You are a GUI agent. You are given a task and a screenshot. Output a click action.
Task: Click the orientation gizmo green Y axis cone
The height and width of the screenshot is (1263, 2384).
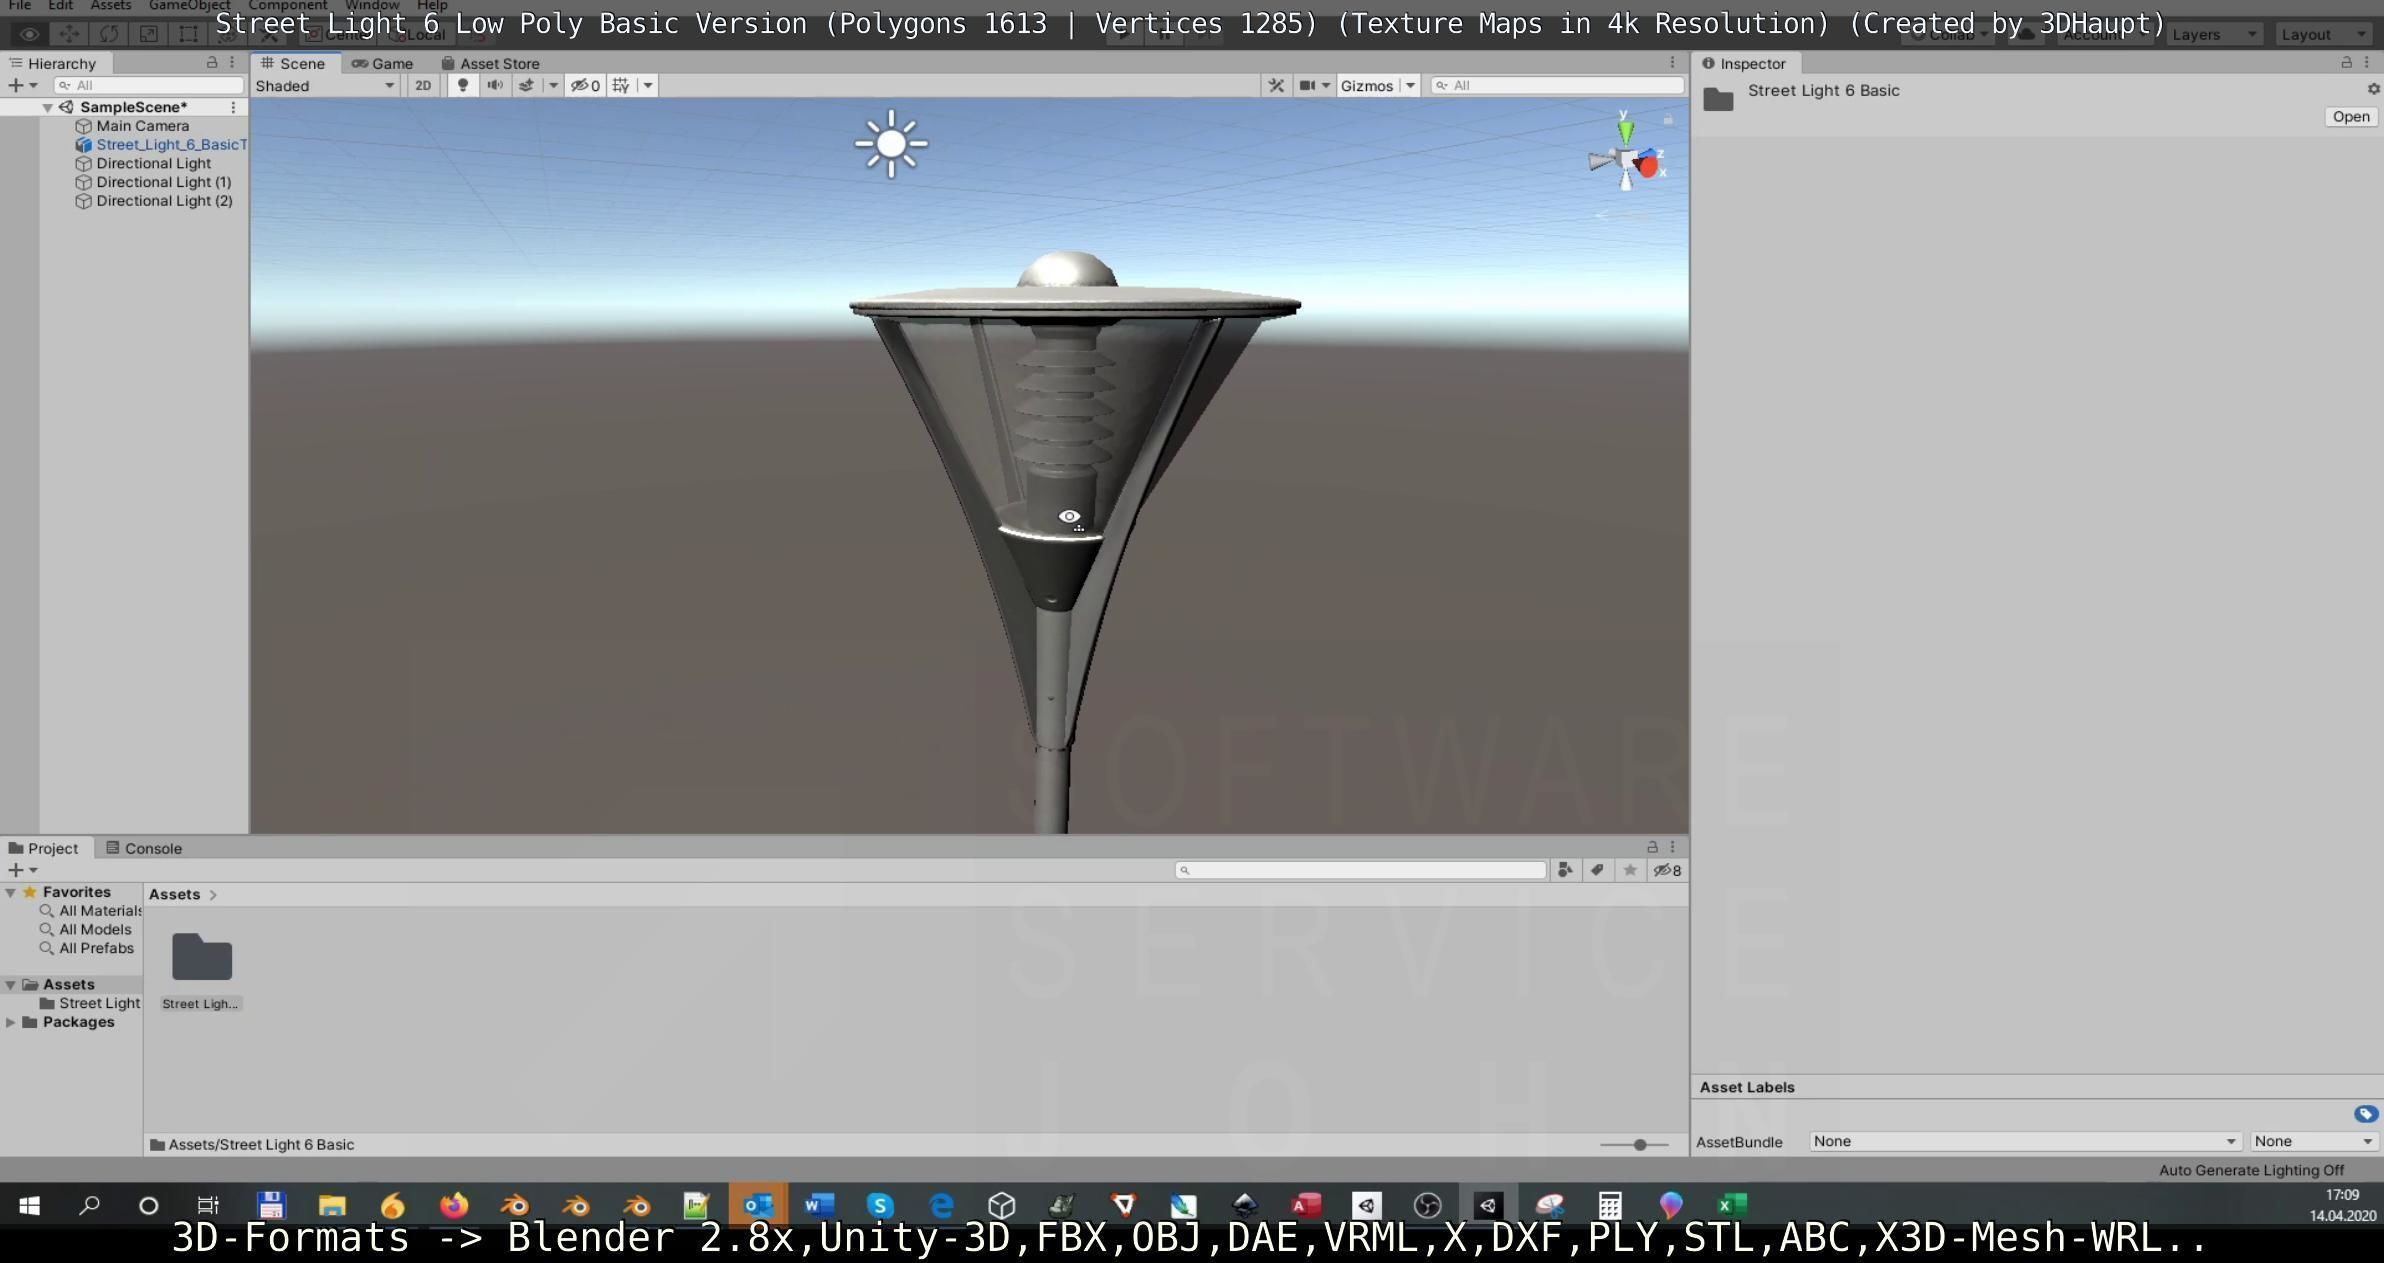[x=1625, y=130]
